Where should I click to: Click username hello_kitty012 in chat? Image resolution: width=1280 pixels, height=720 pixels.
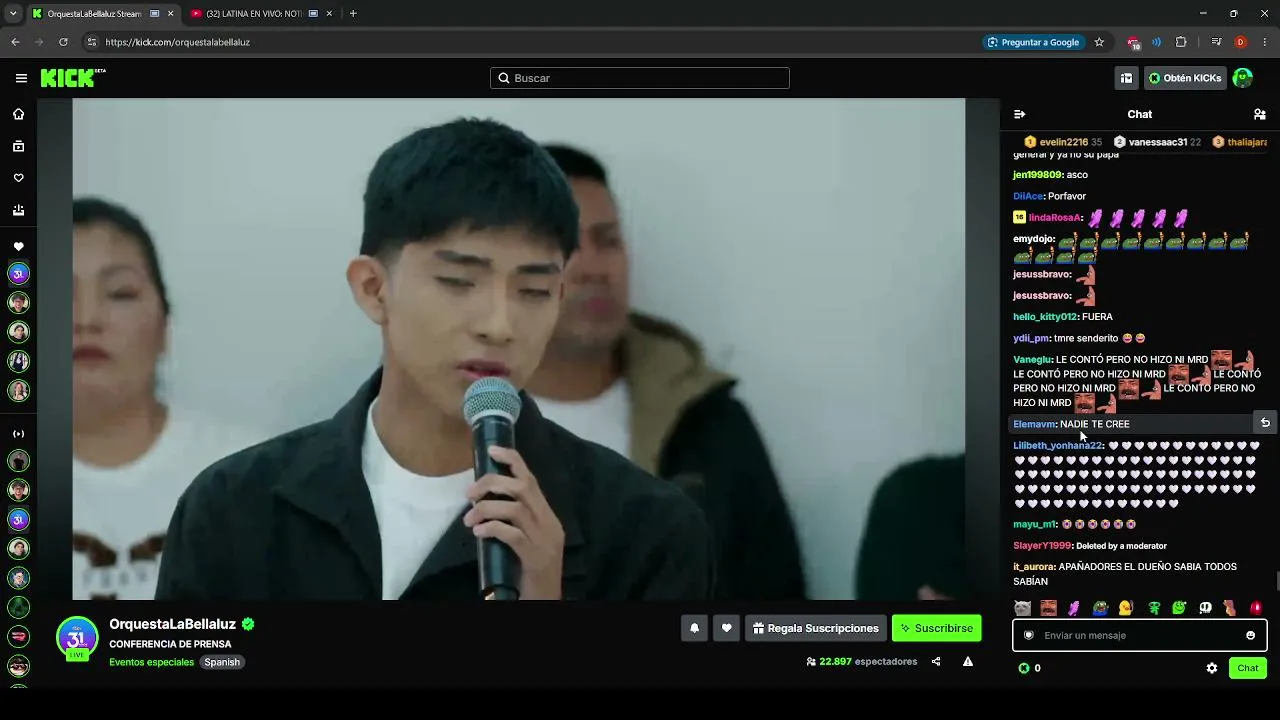click(1045, 317)
